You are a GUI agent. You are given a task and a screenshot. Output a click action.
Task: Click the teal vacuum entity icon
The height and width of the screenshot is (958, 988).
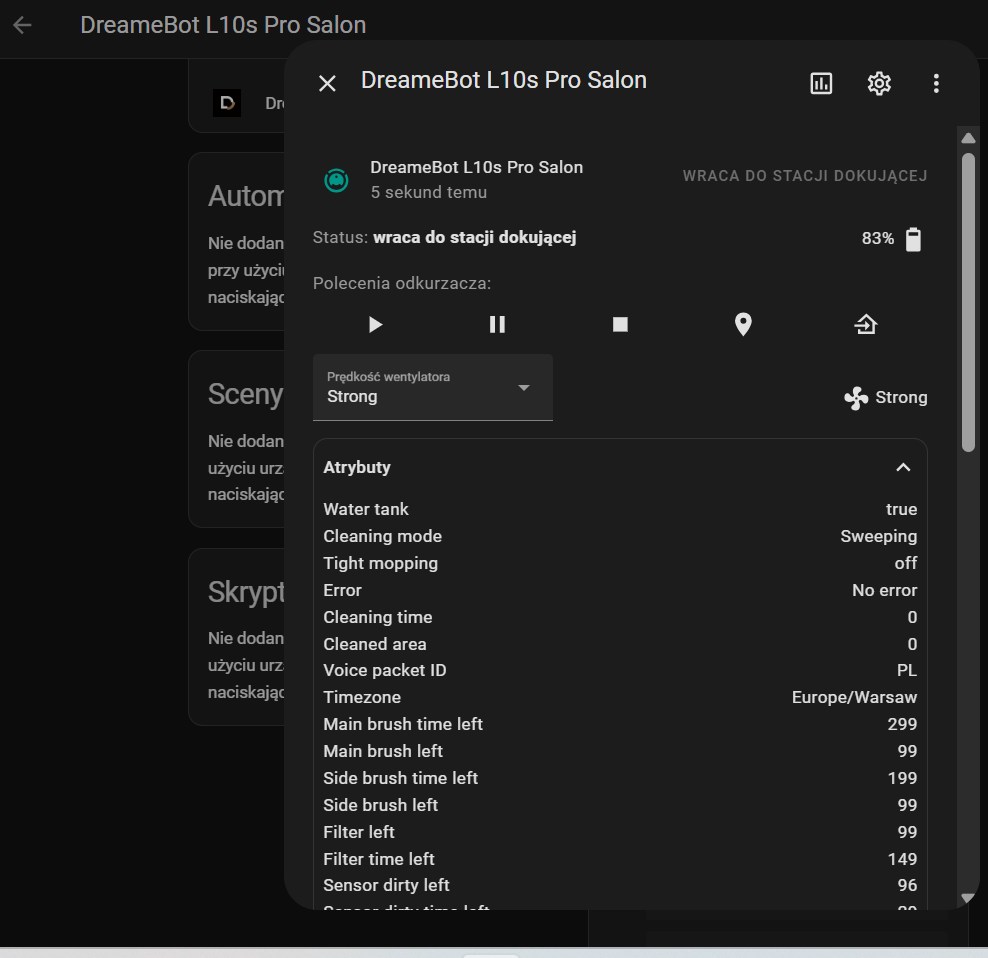click(x=336, y=180)
